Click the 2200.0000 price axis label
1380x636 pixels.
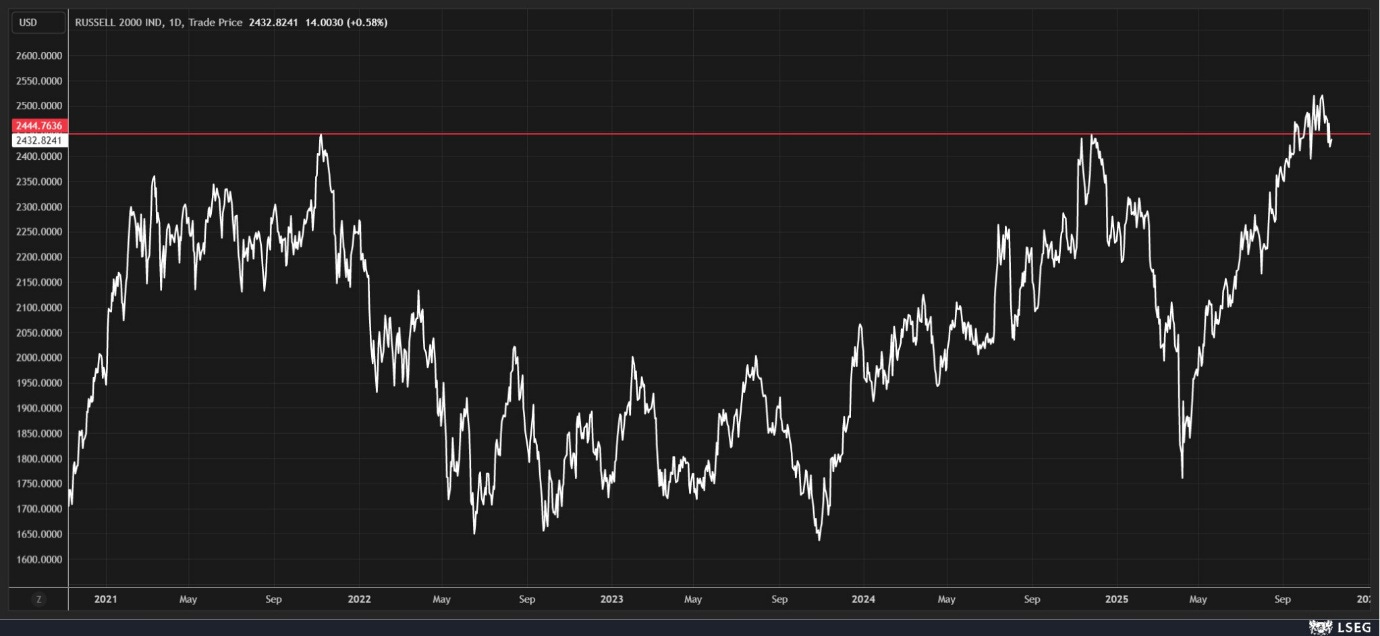[40, 257]
